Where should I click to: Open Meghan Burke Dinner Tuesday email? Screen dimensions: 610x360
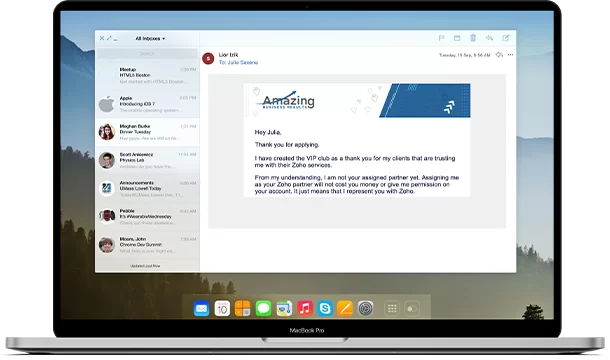(x=147, y=132)
